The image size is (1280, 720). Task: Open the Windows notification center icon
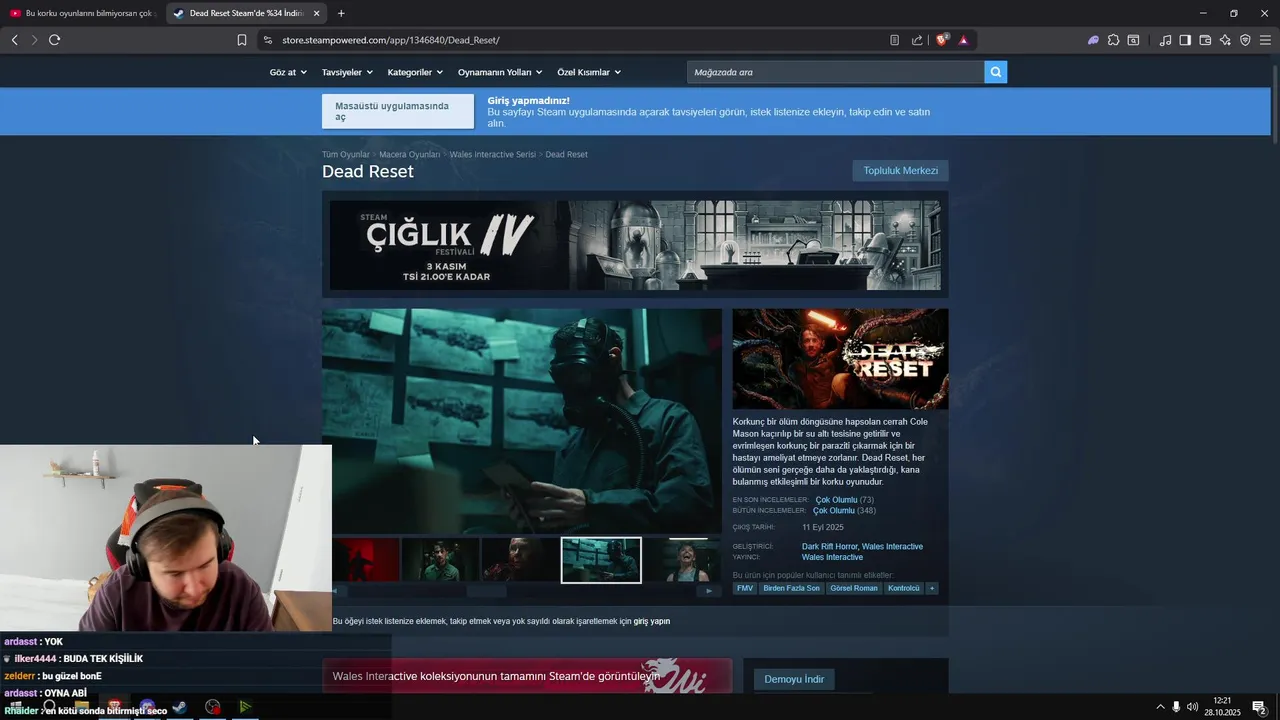tap(1259, 707)
